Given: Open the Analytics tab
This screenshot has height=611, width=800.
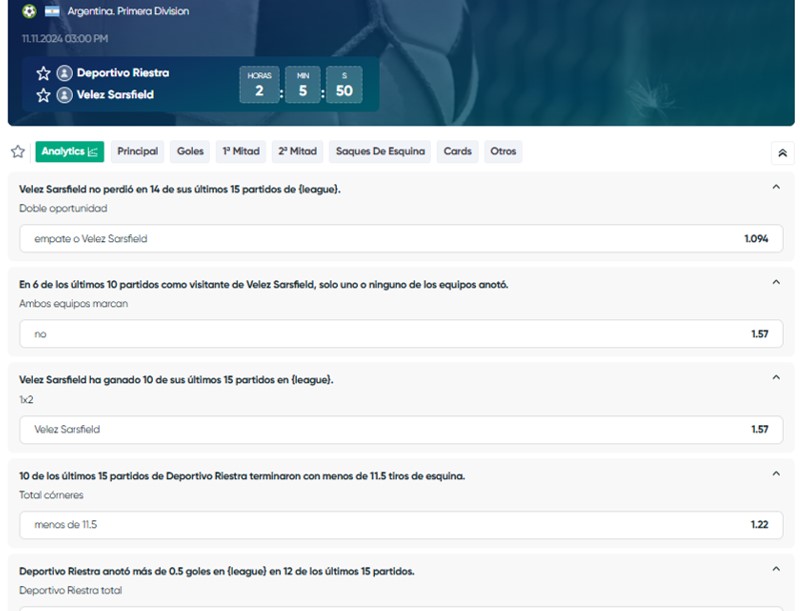Looking at the screenshot, I should pos(69,151).
